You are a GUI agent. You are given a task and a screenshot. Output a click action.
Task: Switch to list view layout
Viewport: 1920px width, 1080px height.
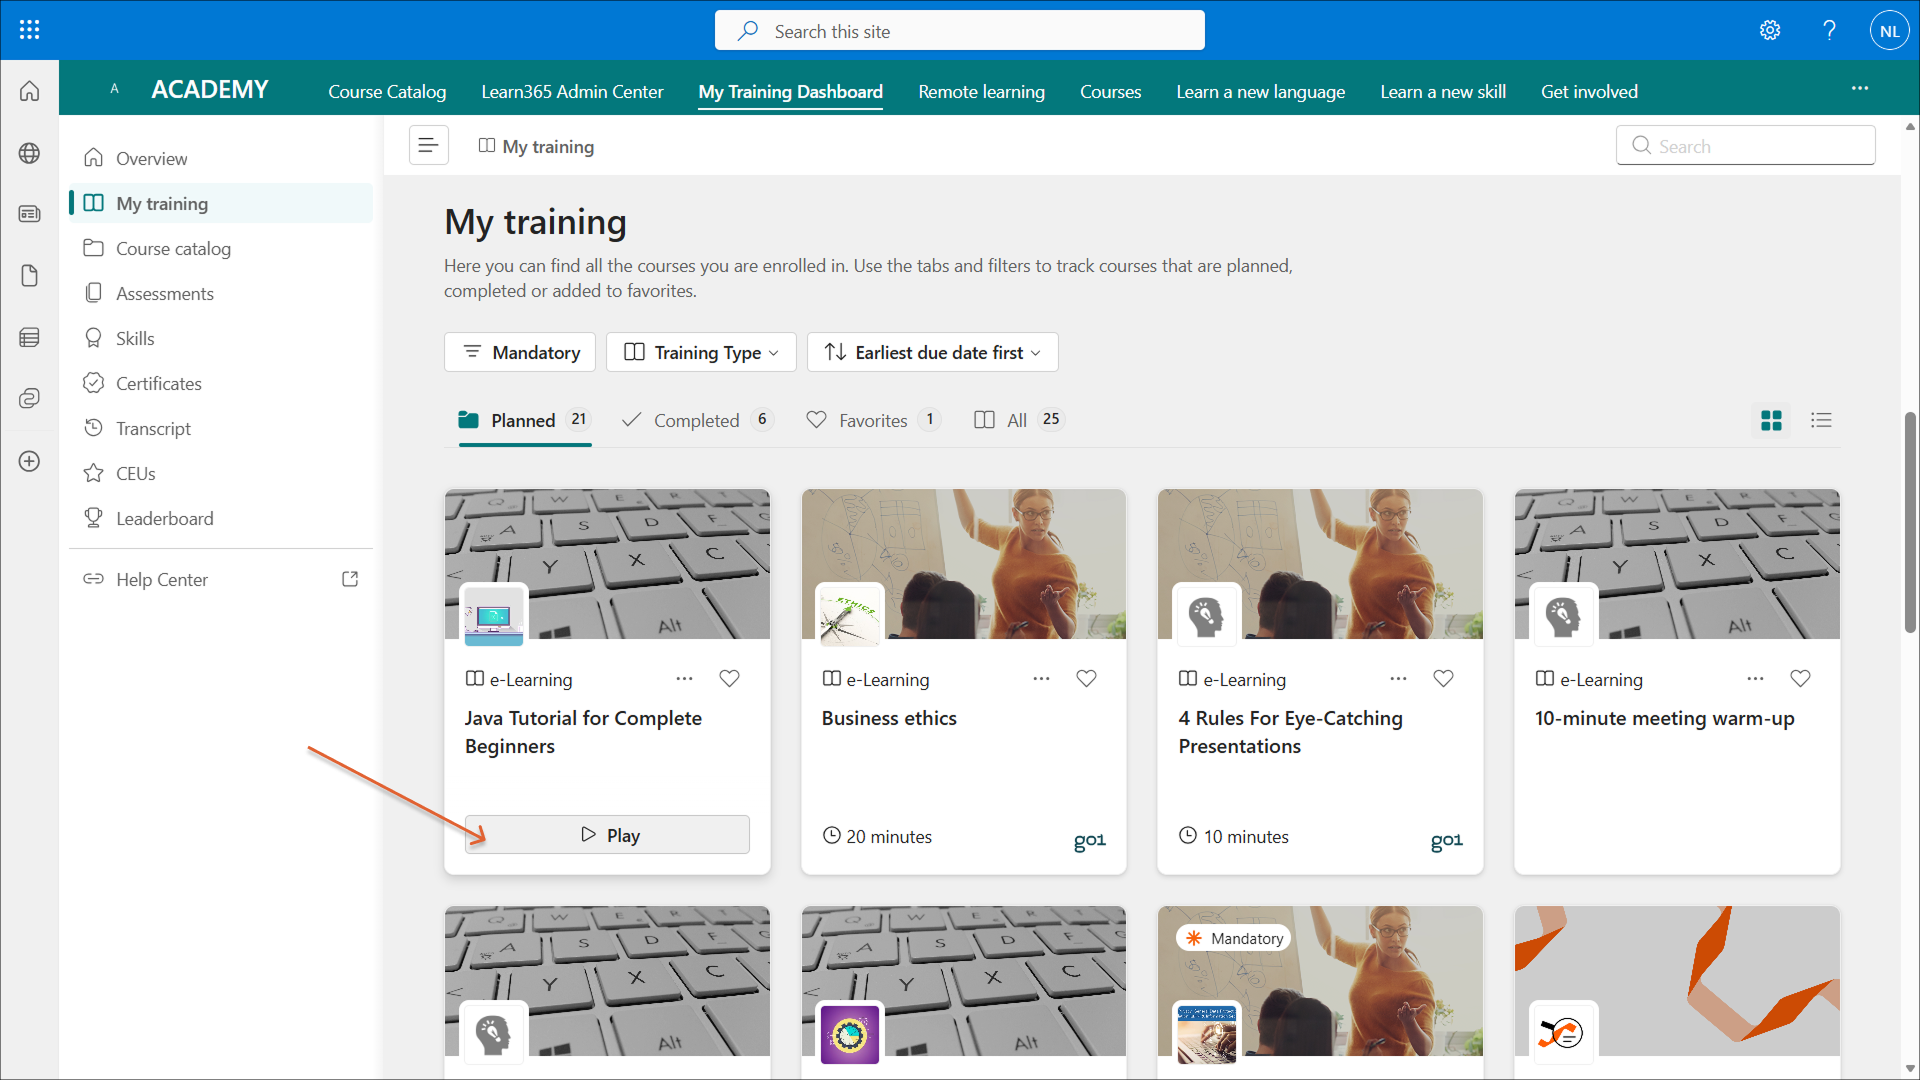tap(1821, 420)
